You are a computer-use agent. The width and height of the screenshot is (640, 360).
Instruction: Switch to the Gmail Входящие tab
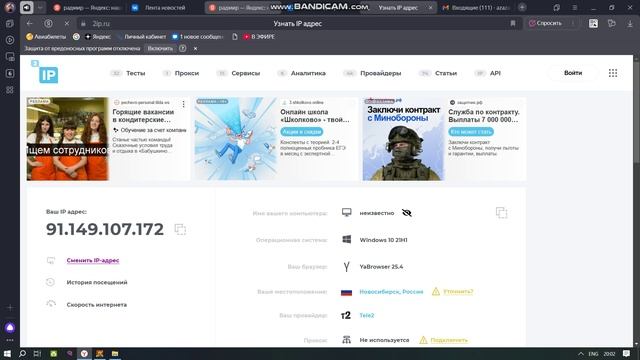tap(476, 8)
